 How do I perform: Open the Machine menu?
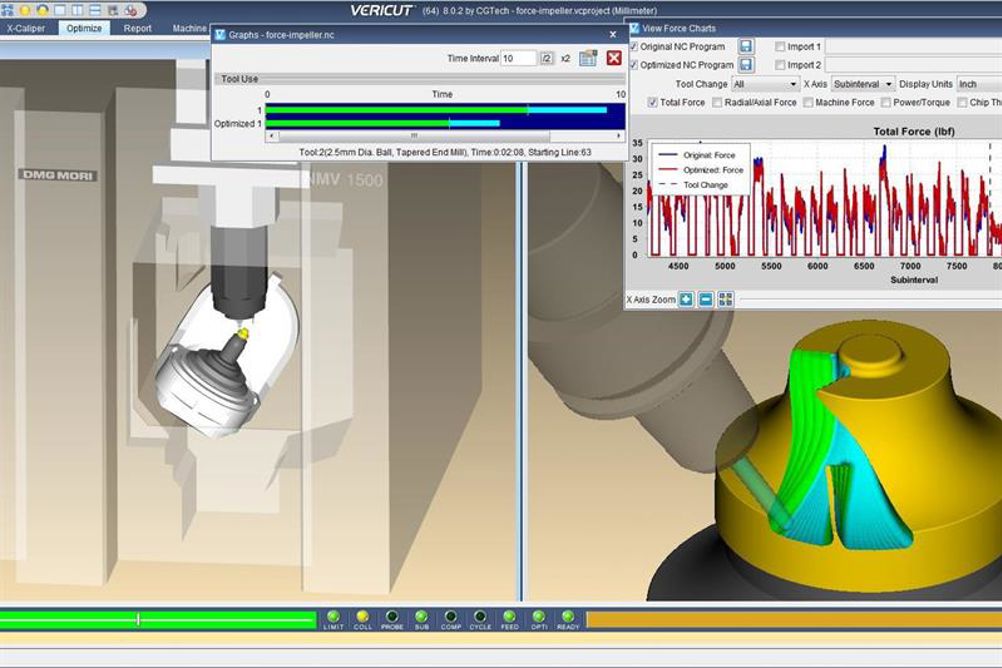[x=190, y=28]
